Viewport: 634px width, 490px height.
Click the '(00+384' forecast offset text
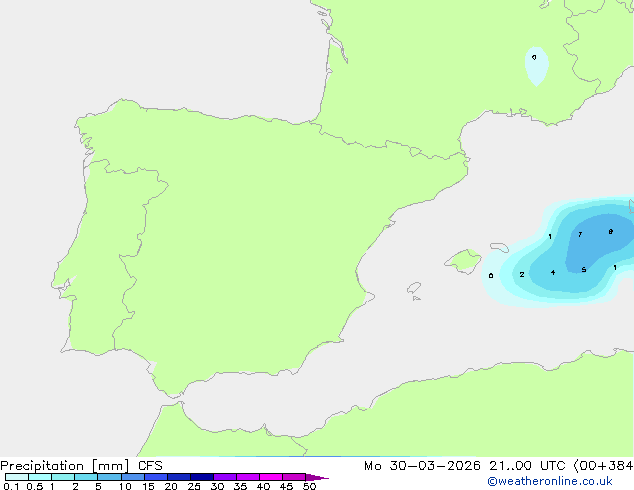pos(603,466)
